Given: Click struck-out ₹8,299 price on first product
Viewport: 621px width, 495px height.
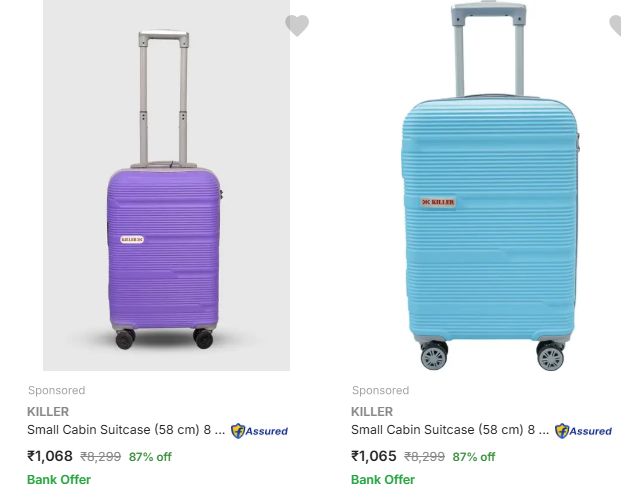Looking at the screenshot, I should coord(101,457).
